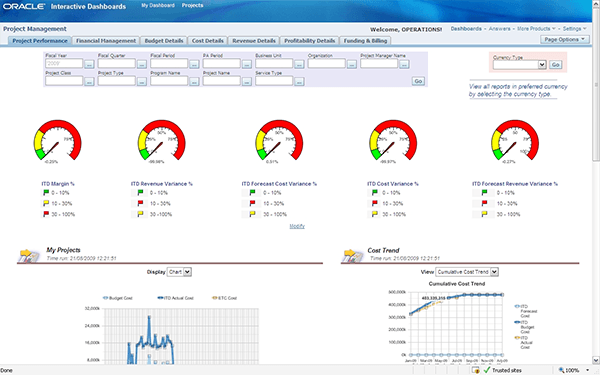Switch to the Revenue Details tab
The height and width of the screenshot is (375, 600).
click(254, 41)
